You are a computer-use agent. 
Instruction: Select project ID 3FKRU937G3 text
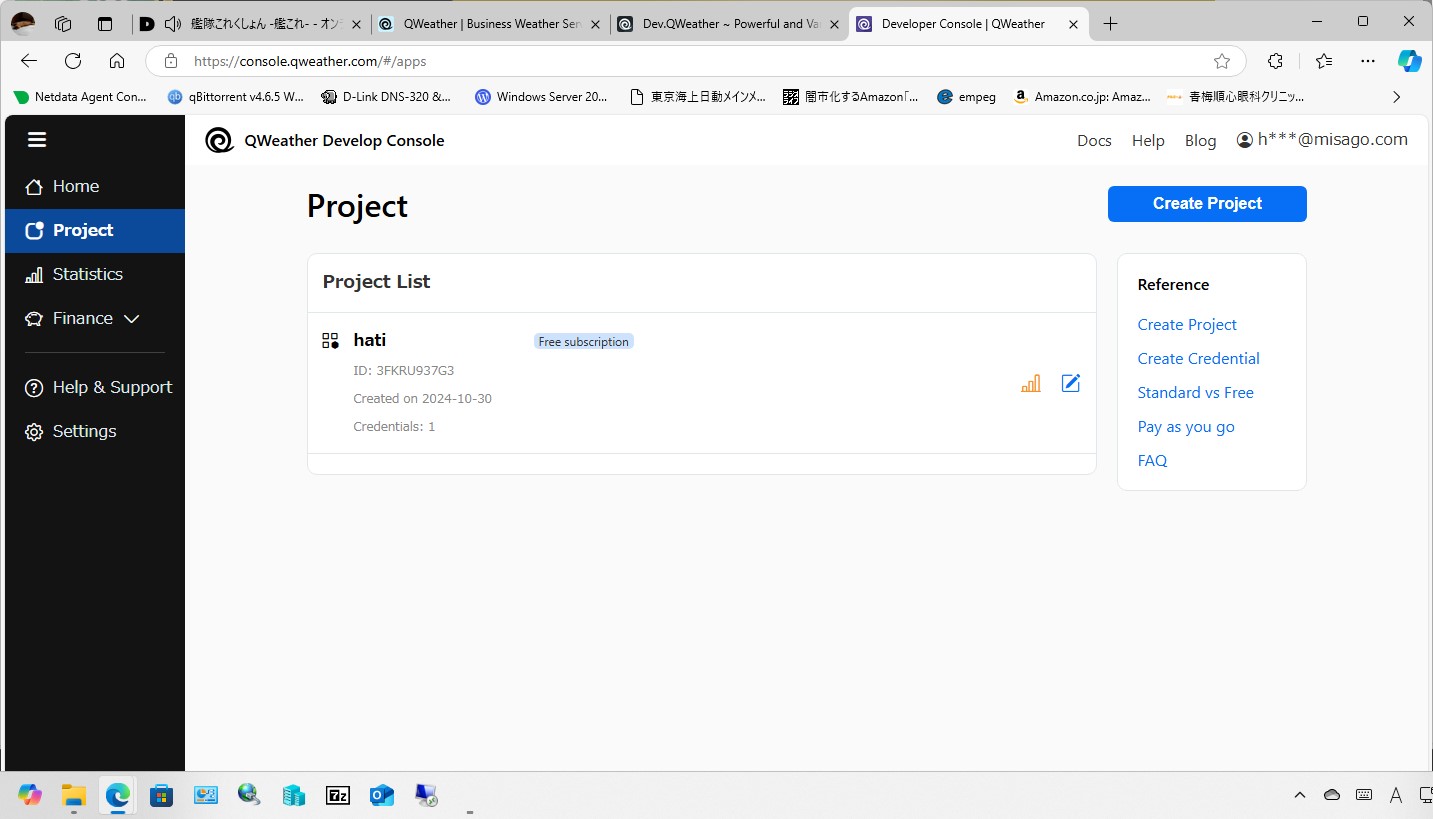click(404, 371)
